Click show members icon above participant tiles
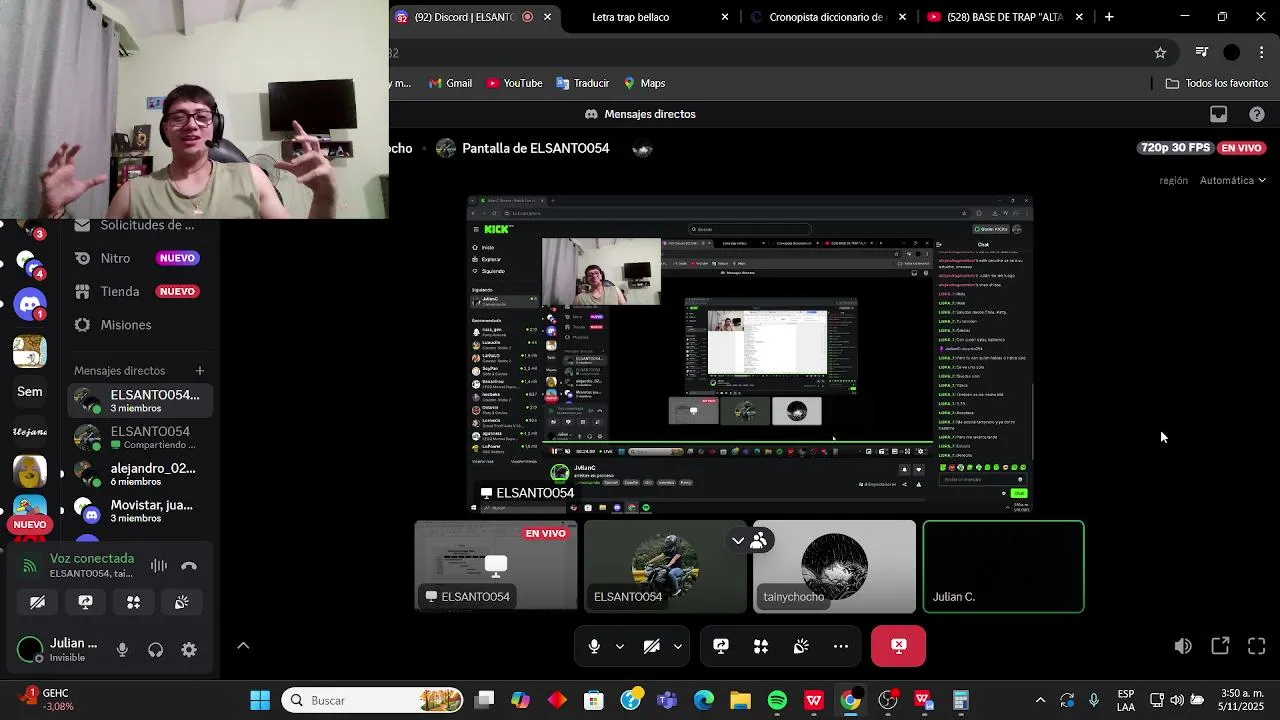1280x720 pixels. 758,541
